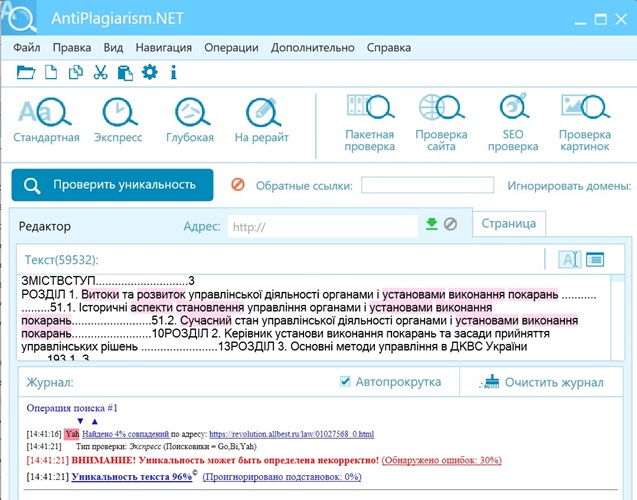Open the Дополнительно menu

(x=312, y=48)
